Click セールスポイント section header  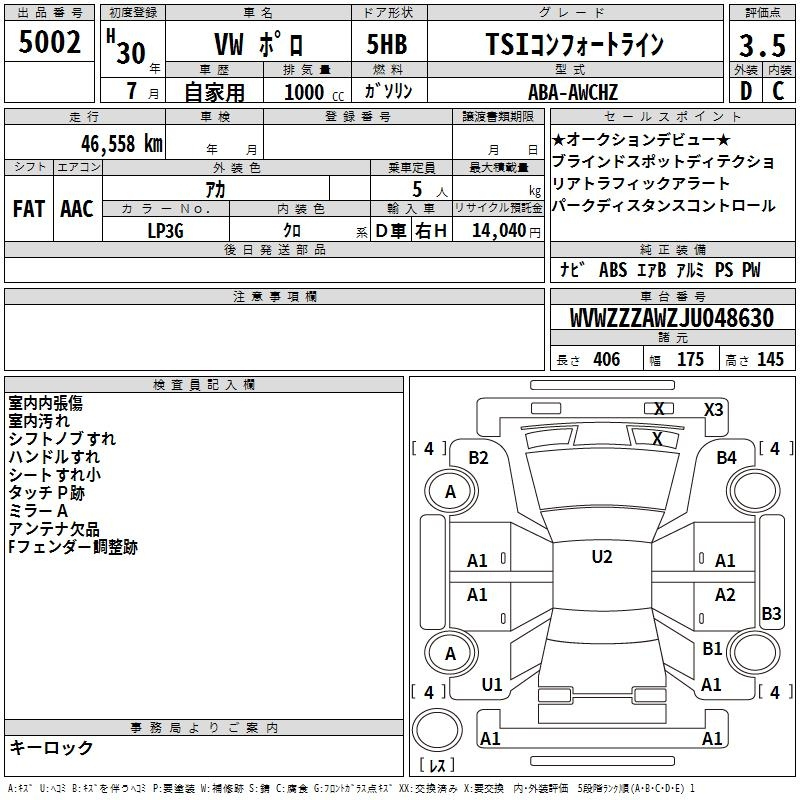tap(672, 116)
